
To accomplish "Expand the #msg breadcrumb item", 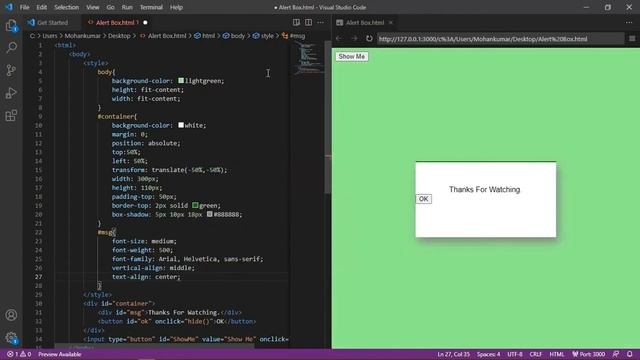I will [x=293, y=36].
